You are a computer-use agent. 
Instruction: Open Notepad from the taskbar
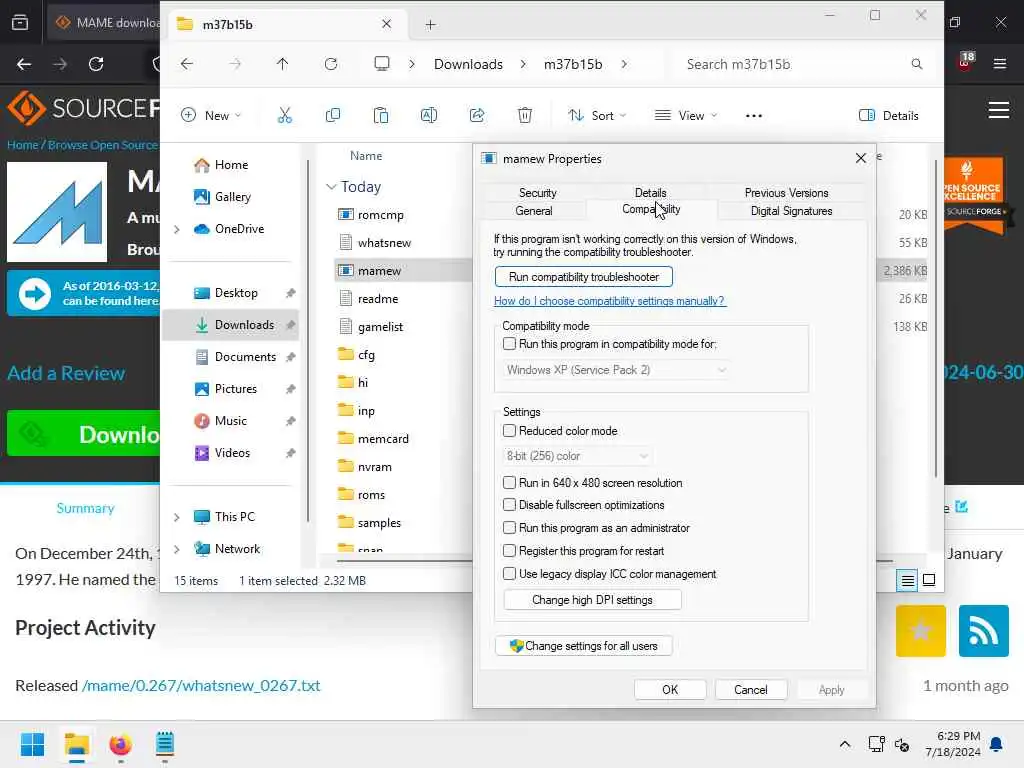(x=165, y=744)
